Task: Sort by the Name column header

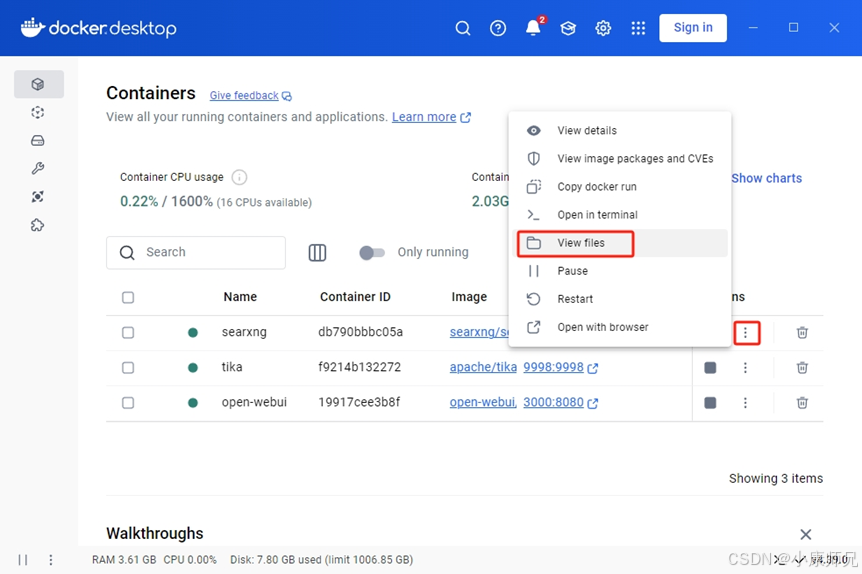Action: pyautogui.click(x=240, y=297)
